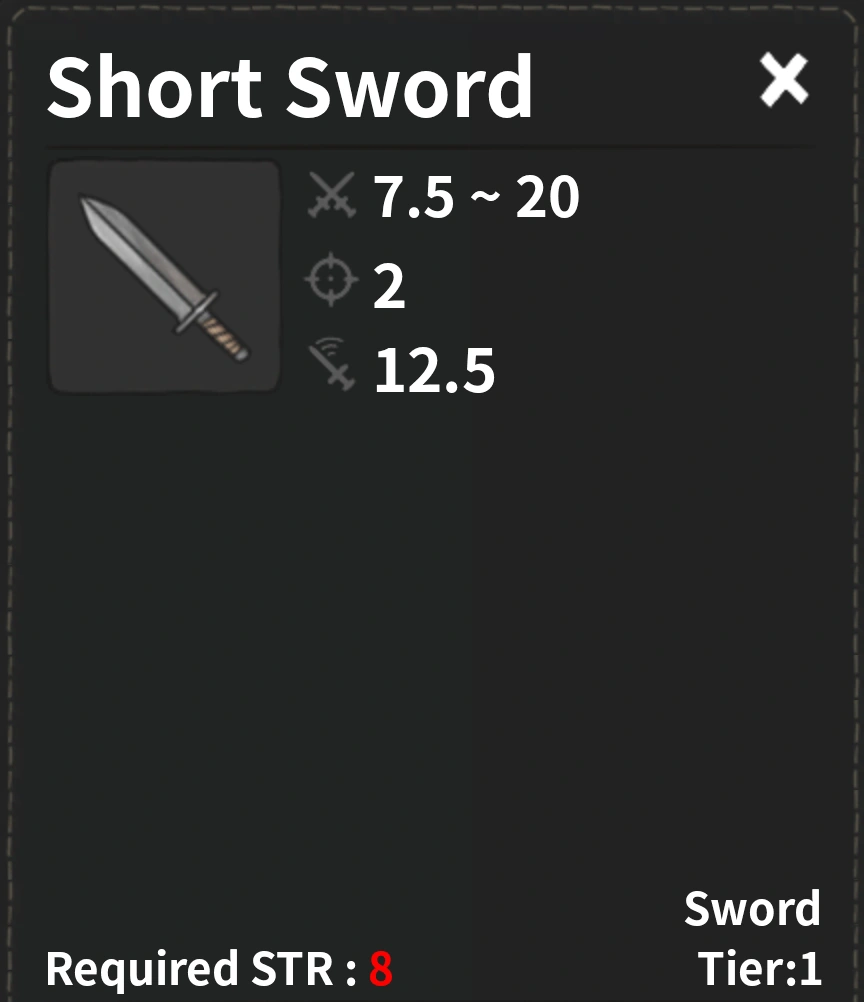The height and width of the screenshot is (1002, 864).
Task: Click the 20 maximum damage value
Action: click(548, 197)
